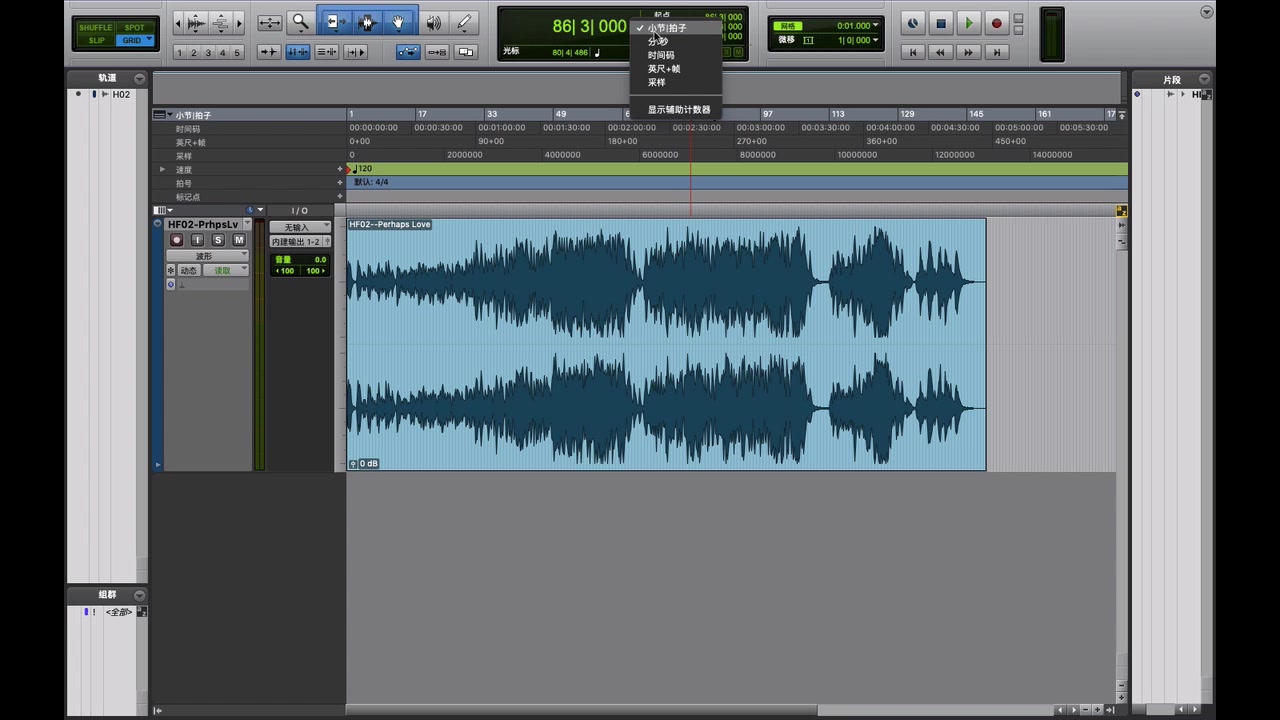Add tempo change plus button
The height and width of the screenshot is (720, 1280).
coord(340,169)
